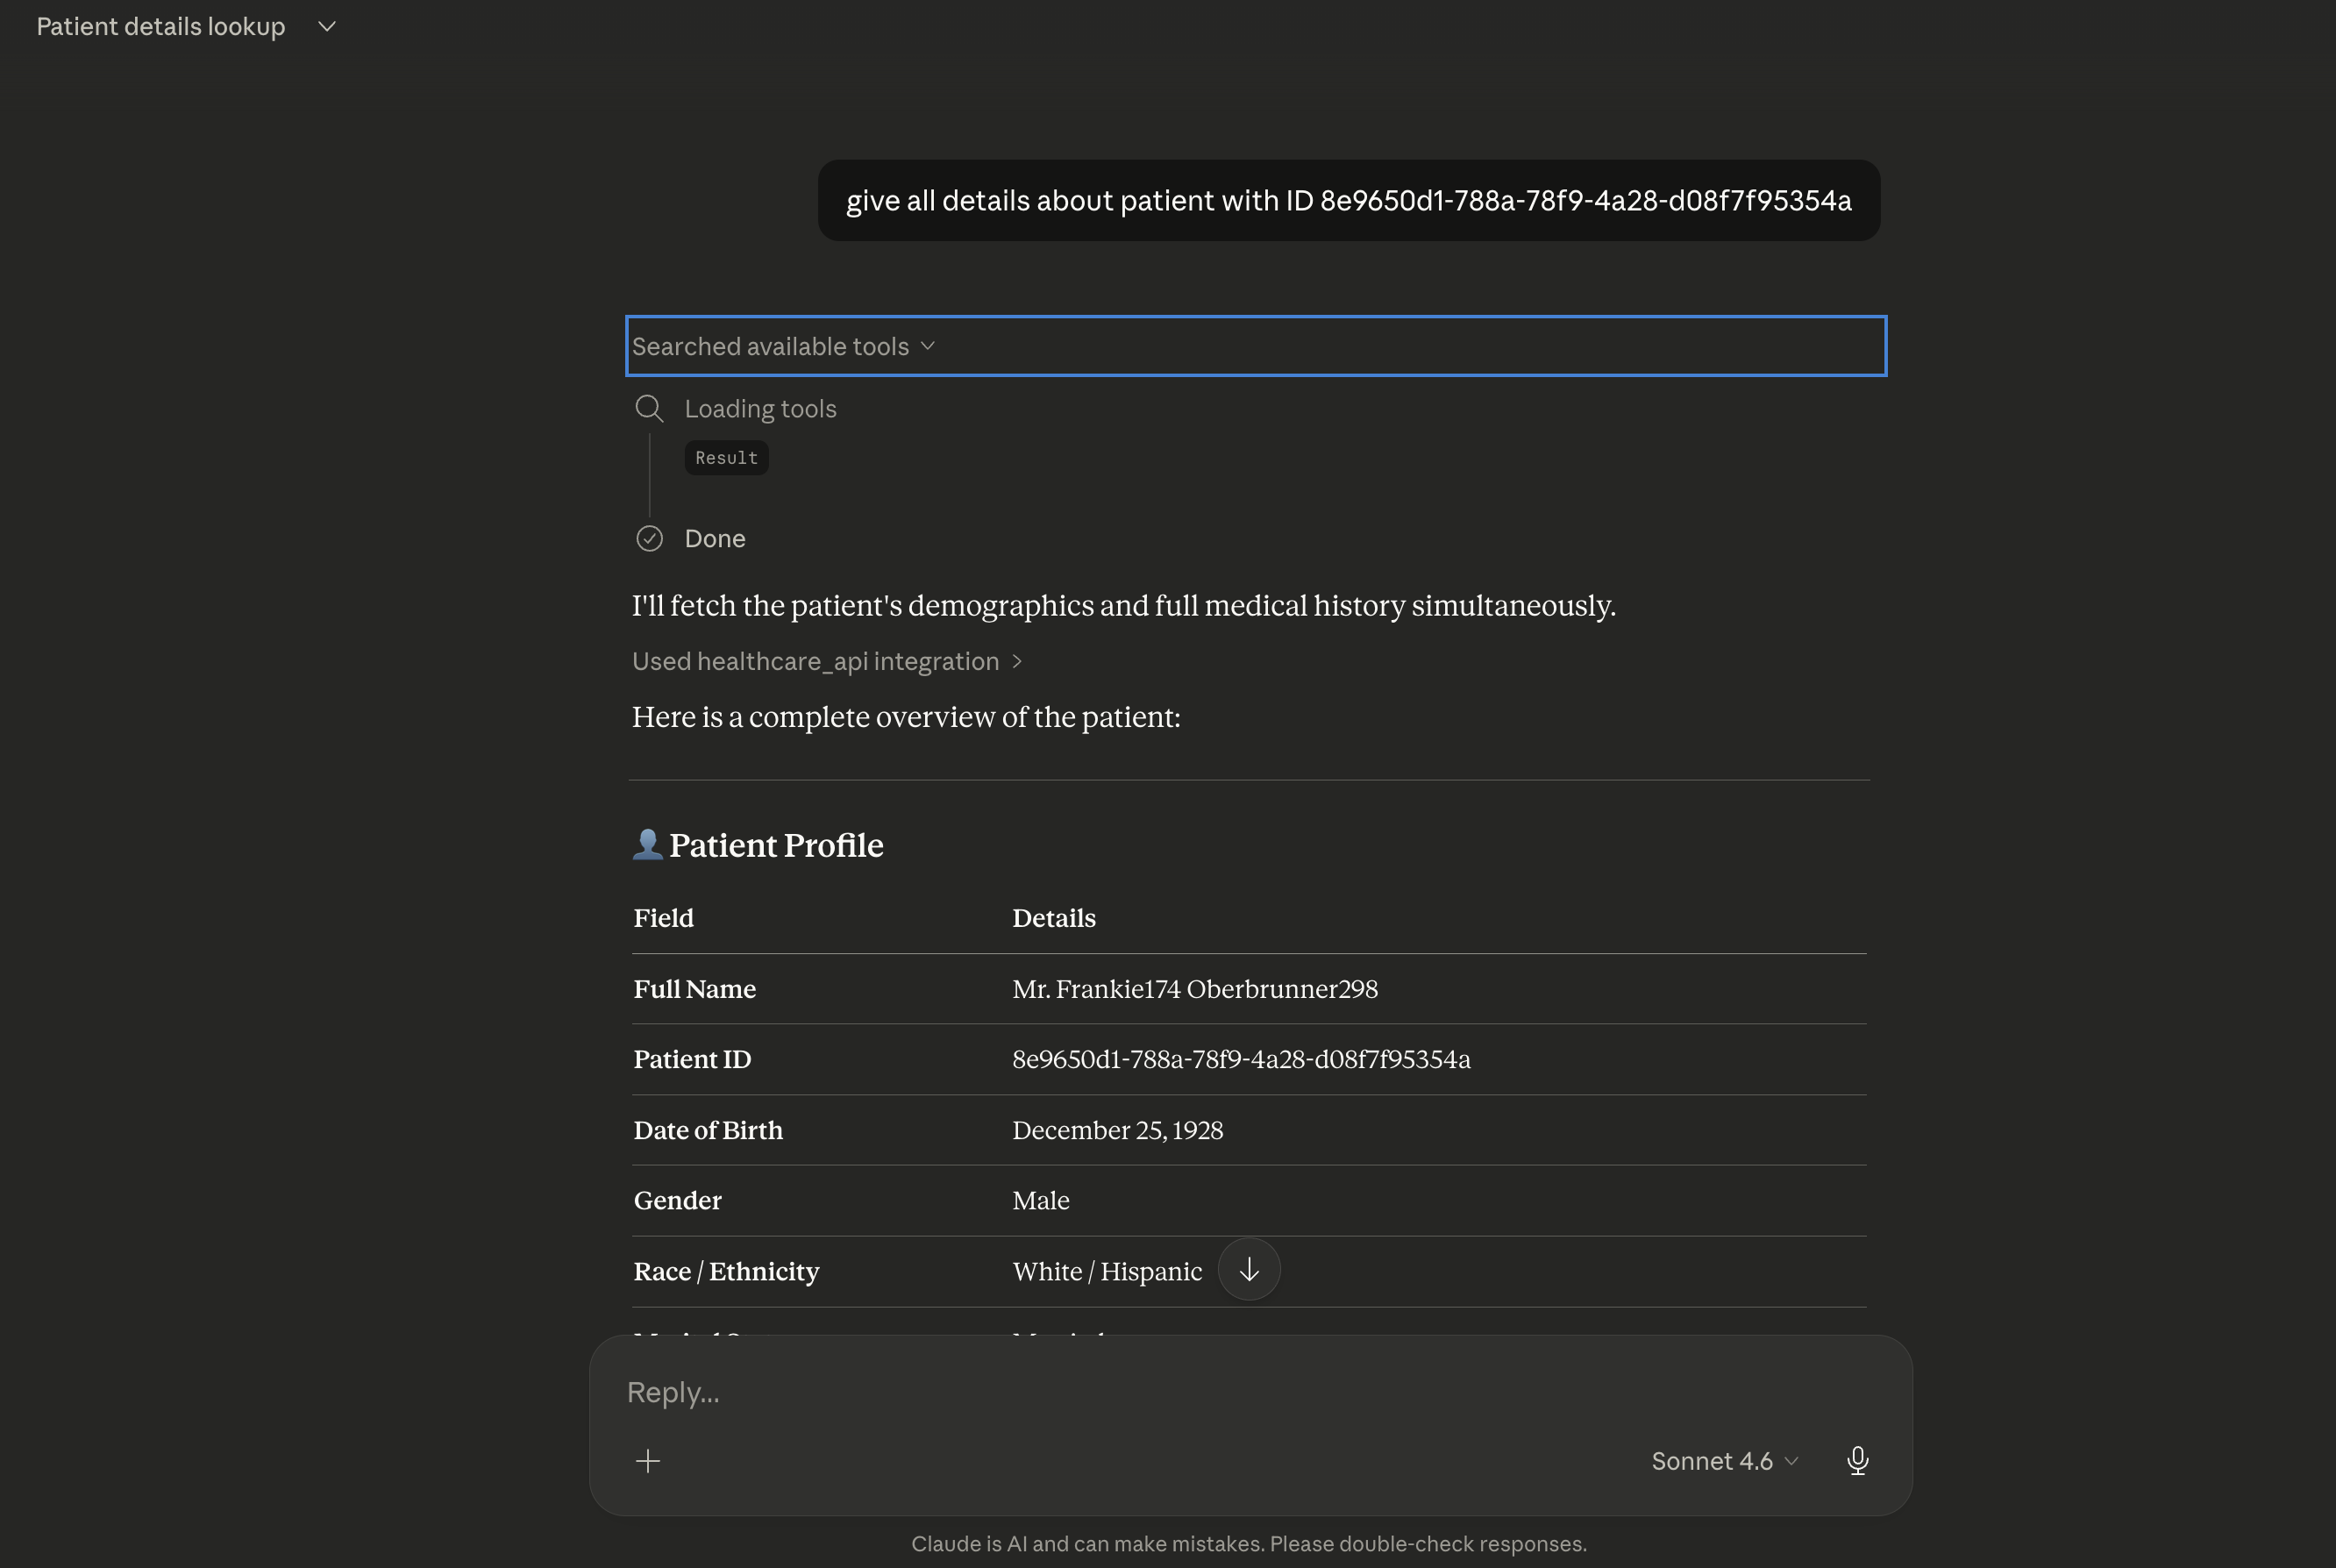Image resolution: width=2336 pixels, height=1568 pixels.
Task: Click the user message bubble with patient ID
Action: tap(1348, 200)
